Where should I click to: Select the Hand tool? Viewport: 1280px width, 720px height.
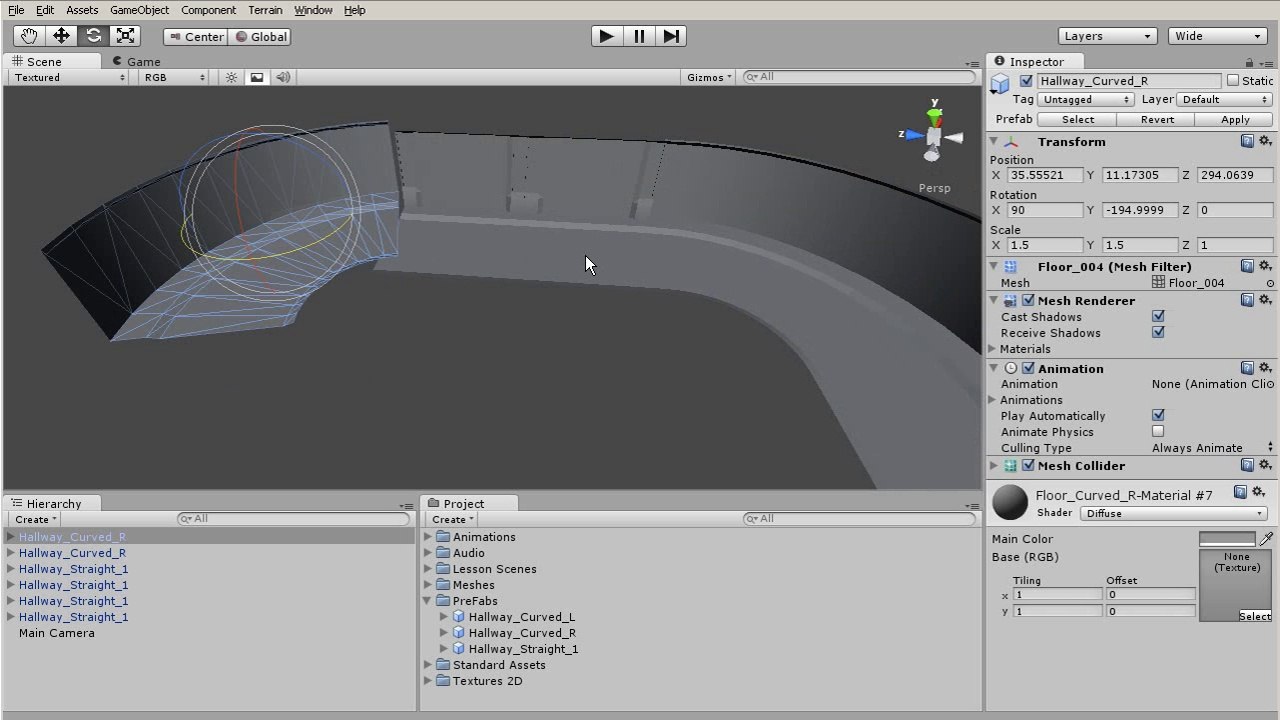29,36
